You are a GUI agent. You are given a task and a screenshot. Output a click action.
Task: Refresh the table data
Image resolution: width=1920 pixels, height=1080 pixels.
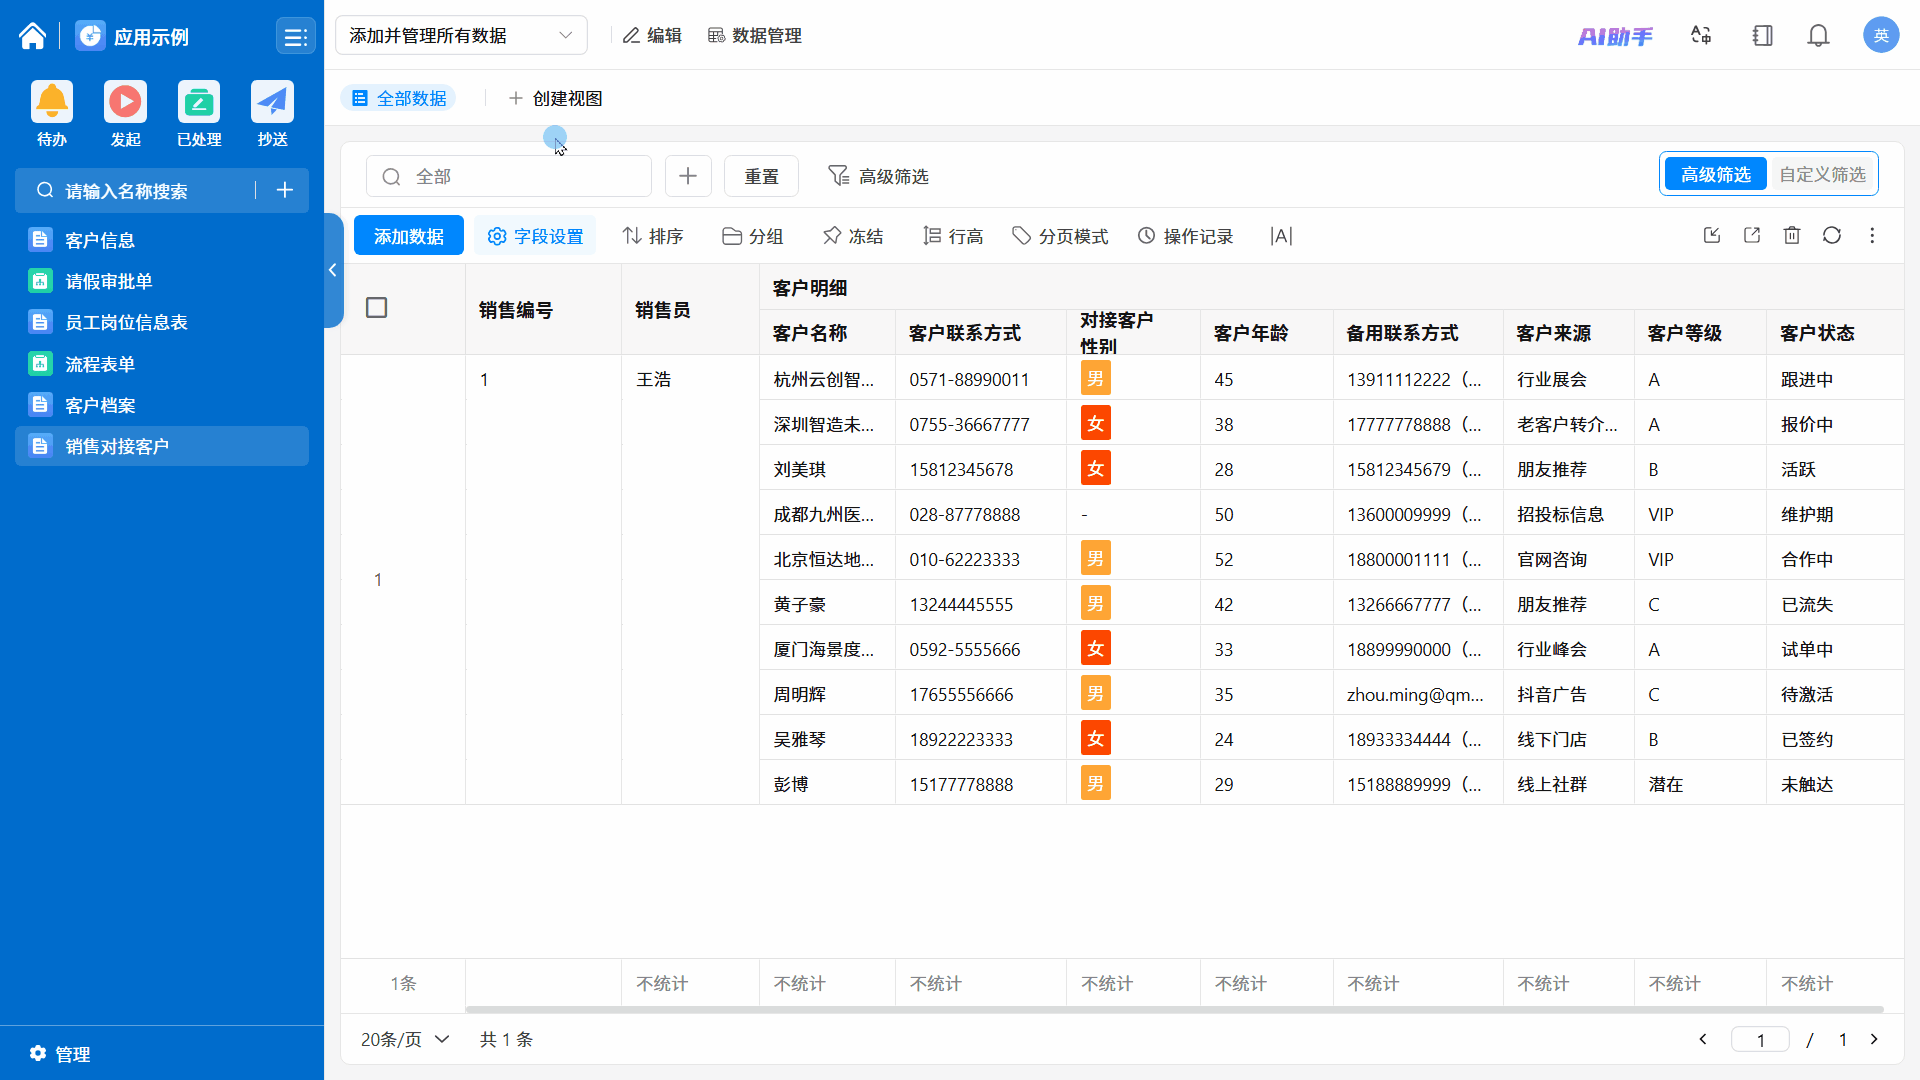coord(1832,235)
